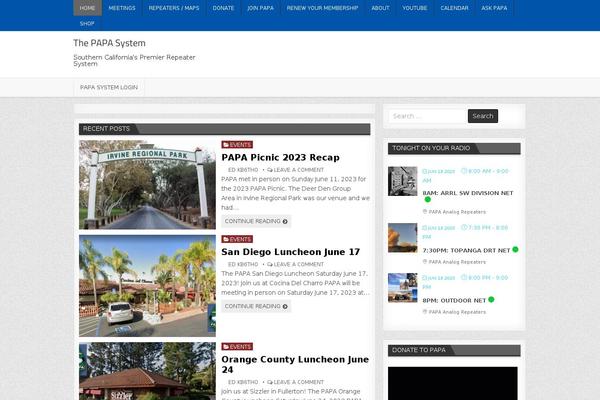The width and height of the screenshot is (600, 400).
Task: Select Join PAPA in navigation
Action: (260, 8)
